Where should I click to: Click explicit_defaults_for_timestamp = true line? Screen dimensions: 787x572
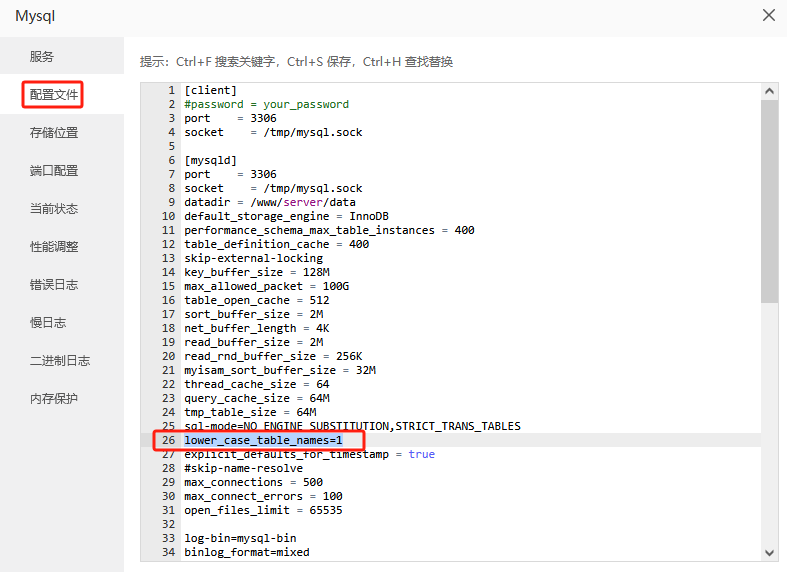pyautogui.click(x=310, y=454)
